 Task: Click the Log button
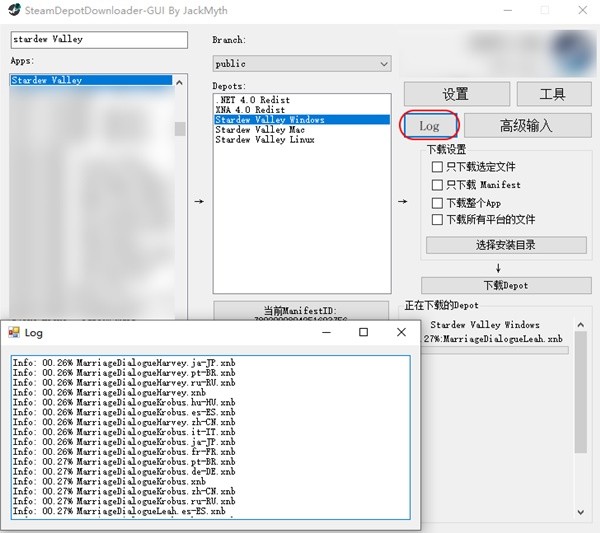(x=429, y=126)
